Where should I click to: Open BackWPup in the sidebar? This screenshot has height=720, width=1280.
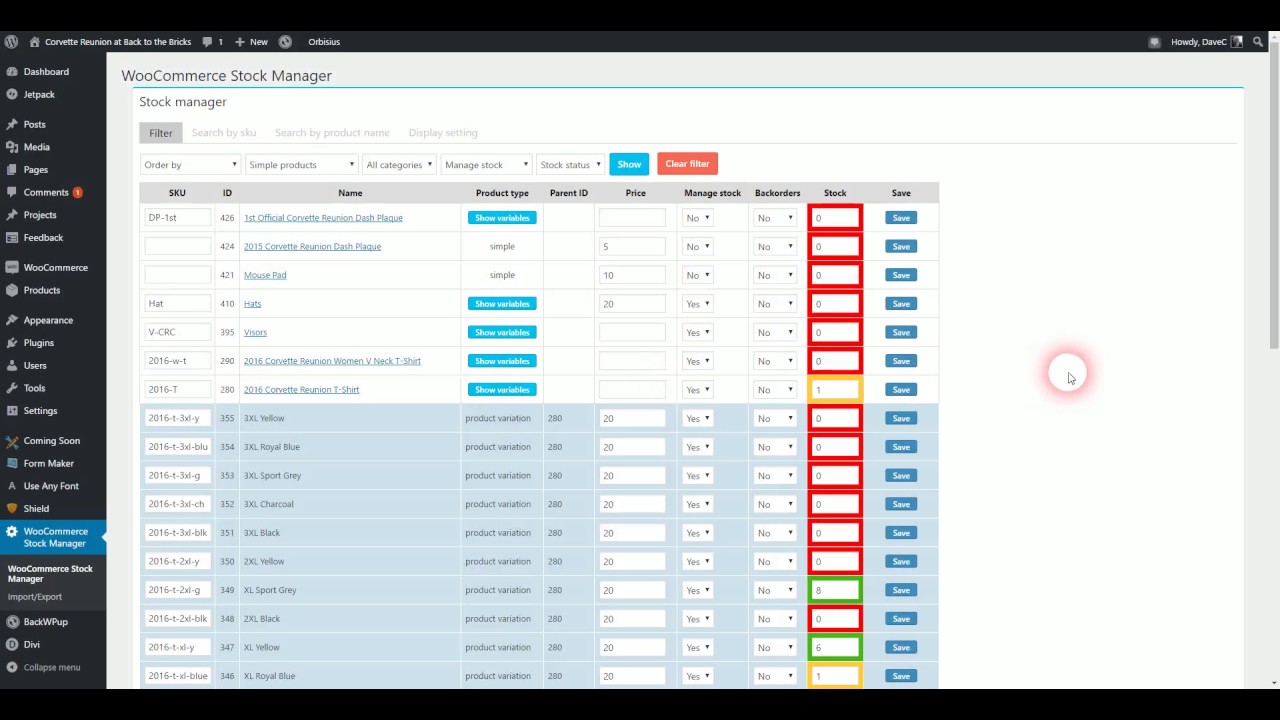coord(45,622)
